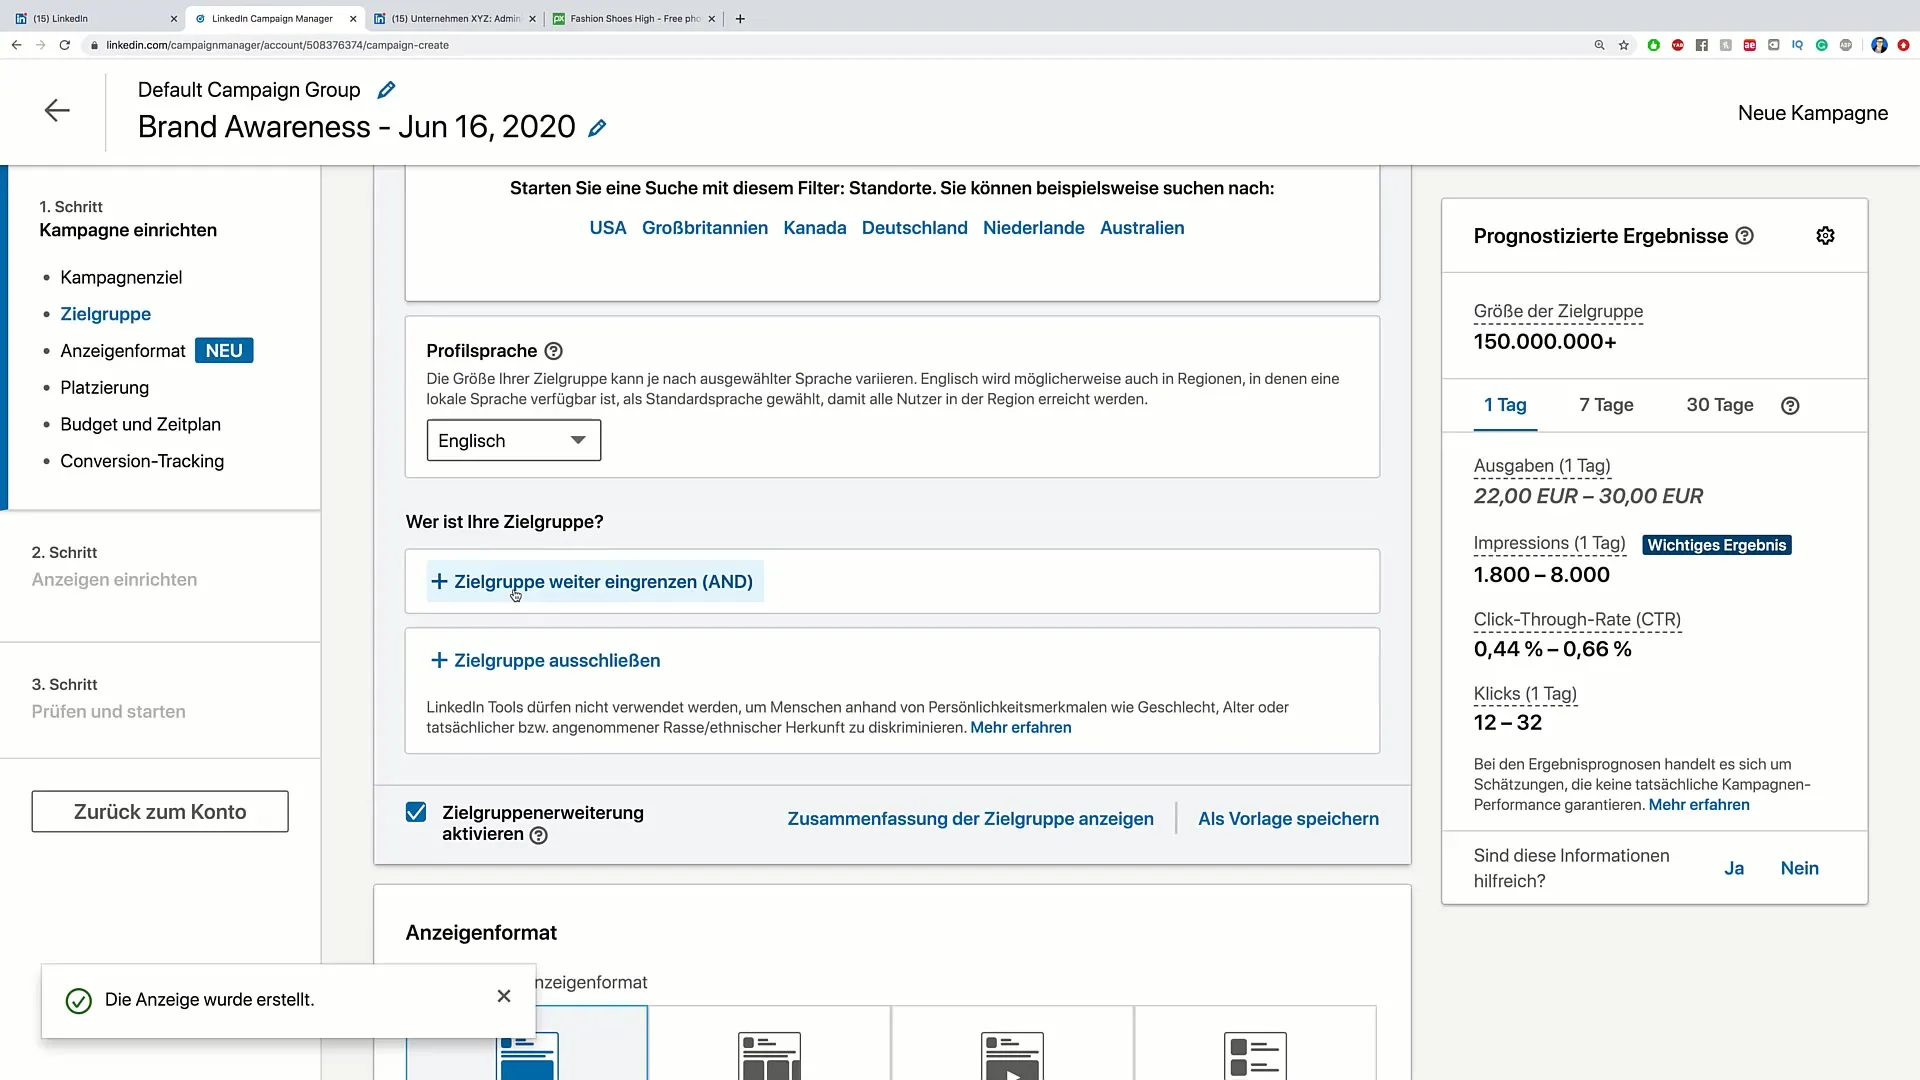Select Niederlande location suggestion
This screenshot has height=1080, width=1920.
pos(1034,228)
